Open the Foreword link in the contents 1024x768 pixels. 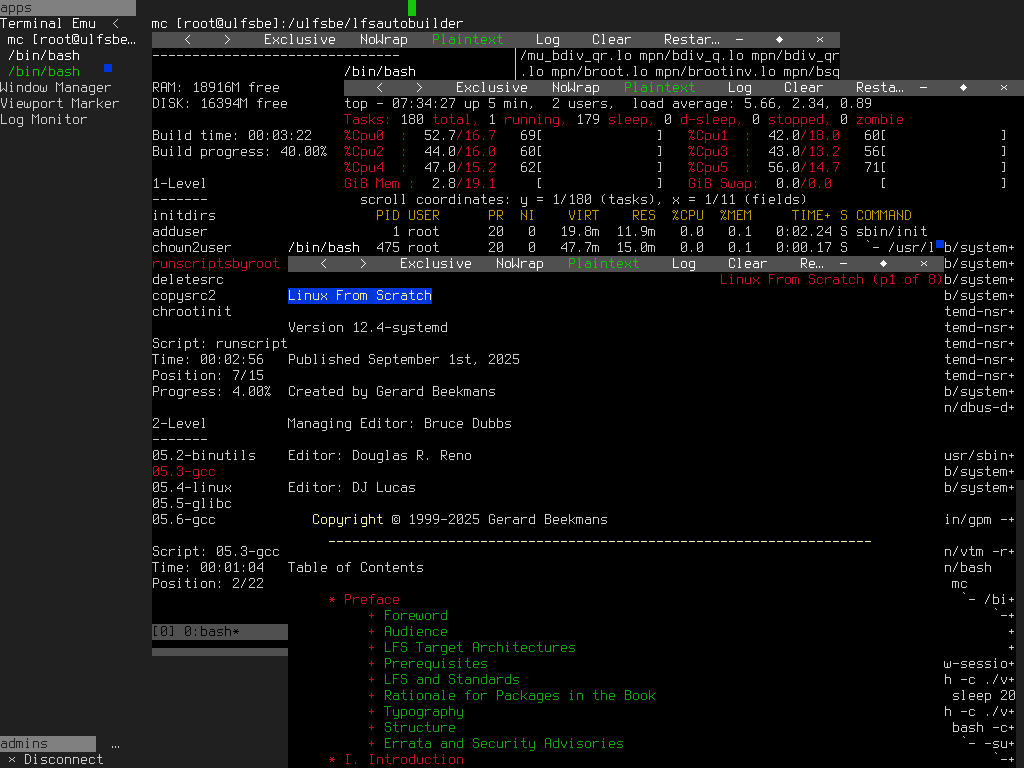(x=415, y=616)
